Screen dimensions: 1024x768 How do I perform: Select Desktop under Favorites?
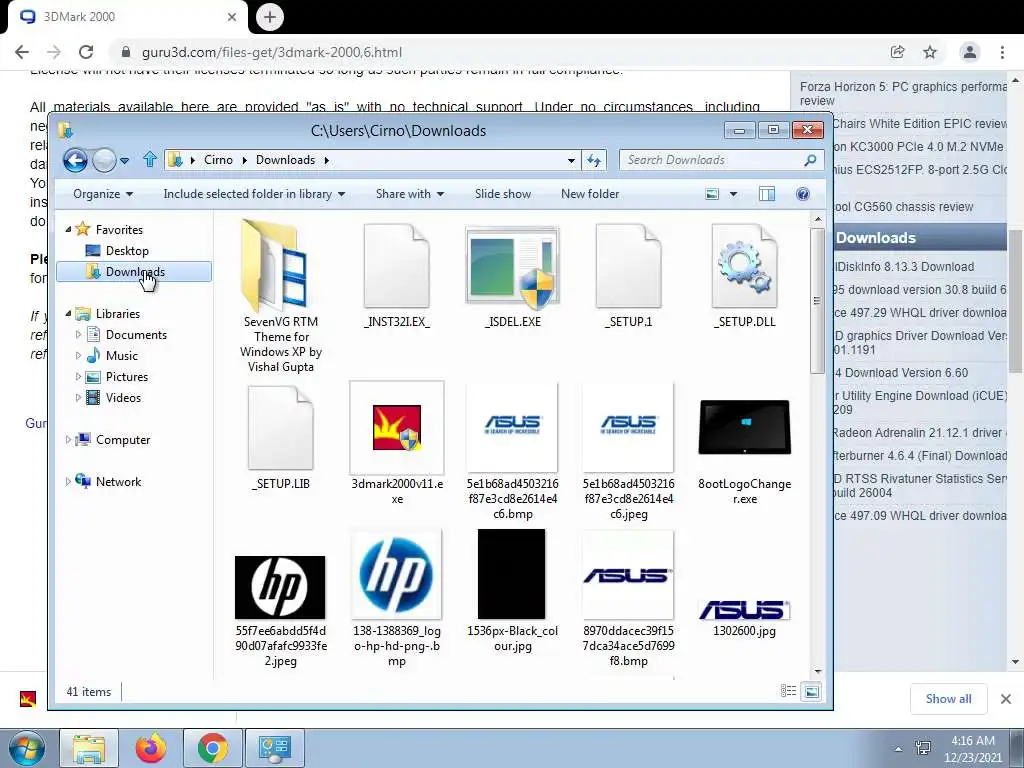[127, 251]
